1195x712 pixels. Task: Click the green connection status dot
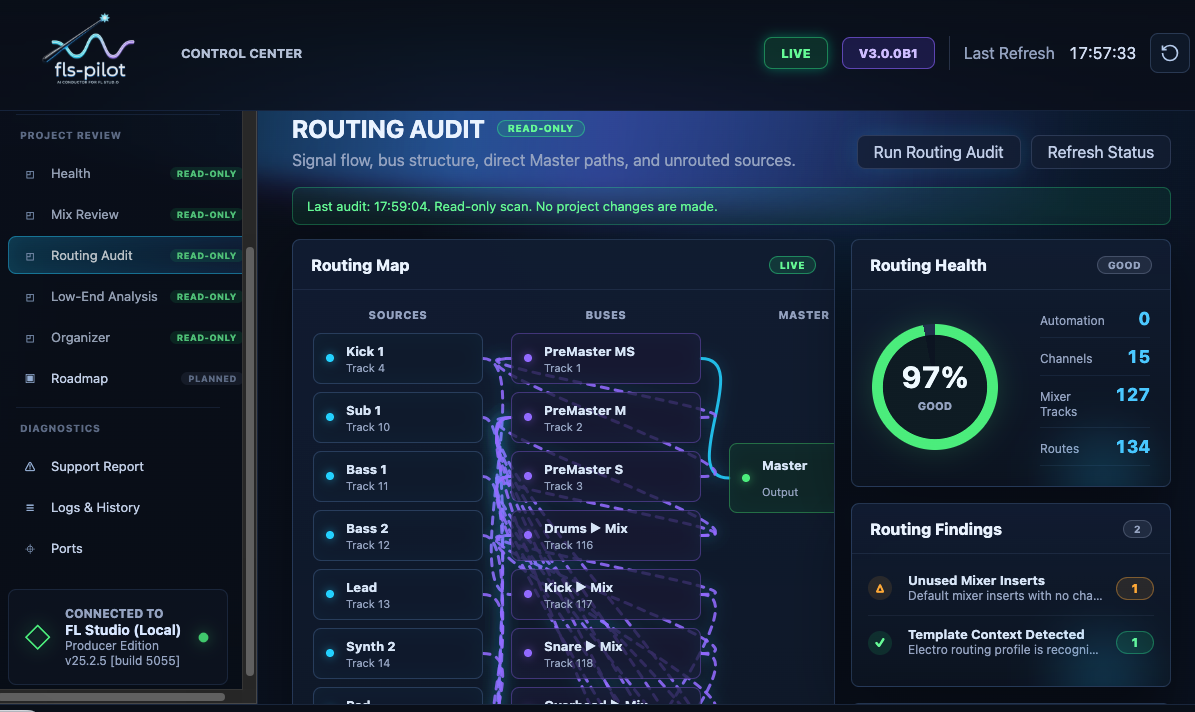(203, 637)
